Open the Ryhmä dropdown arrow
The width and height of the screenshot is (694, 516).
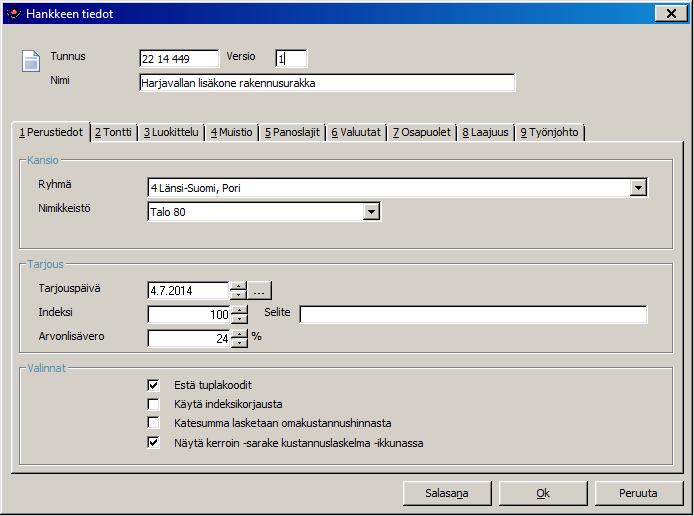click(x=638, y=188)
